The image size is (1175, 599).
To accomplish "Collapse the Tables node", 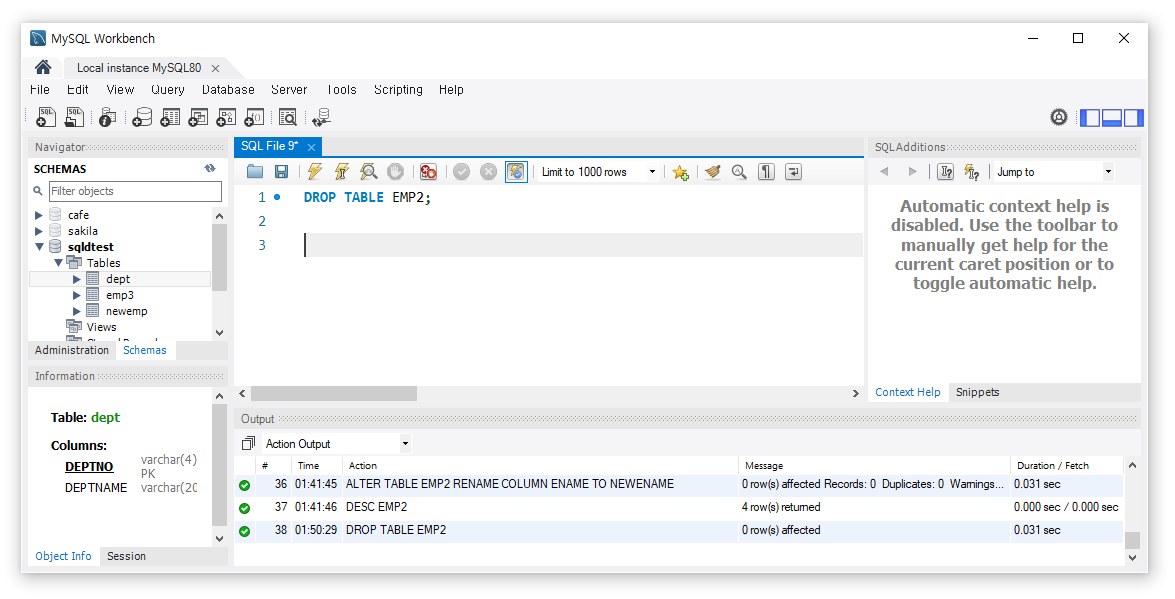I will tap(58, 263).
